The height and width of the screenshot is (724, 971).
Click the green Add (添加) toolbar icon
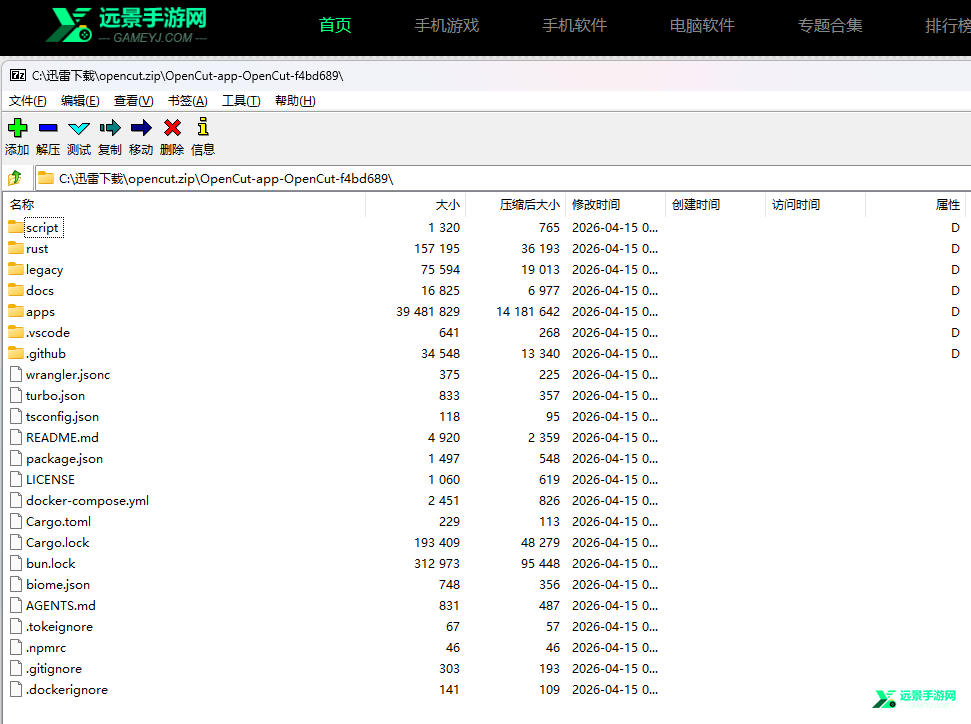pyautogui.click(x=17, y=128)
